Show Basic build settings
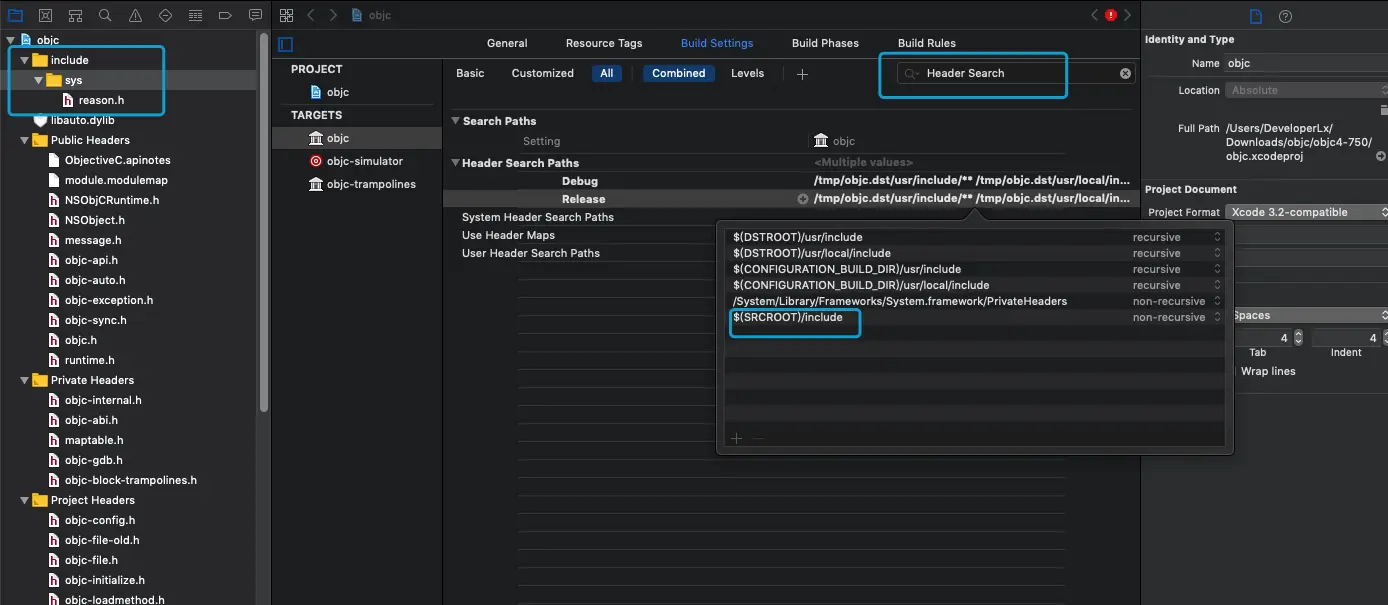The width and height of the screenshot is (1388, 605). pyautogui.click(x=470, y=73)
